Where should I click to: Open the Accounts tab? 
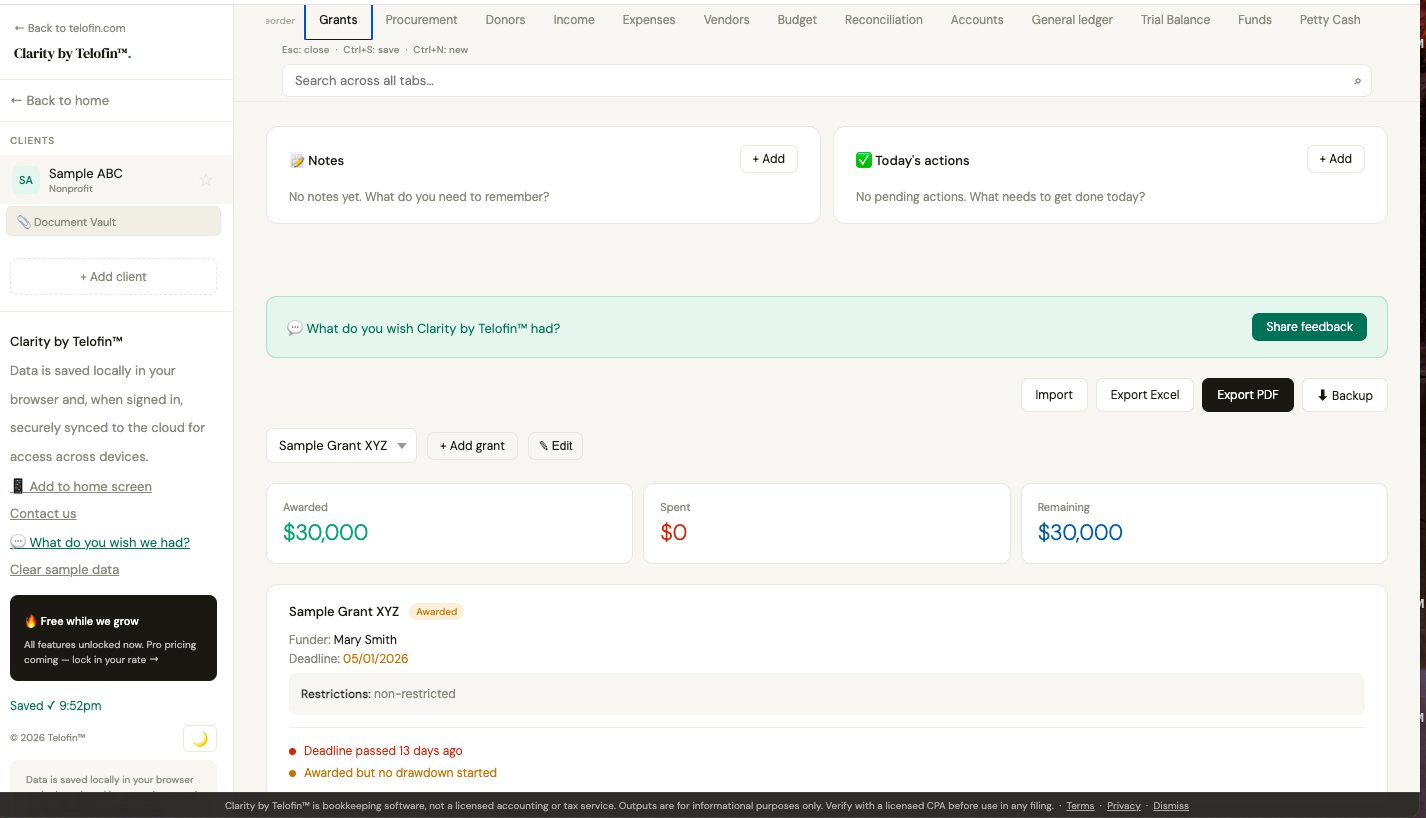pyautogui.click(x=977, y=20)
